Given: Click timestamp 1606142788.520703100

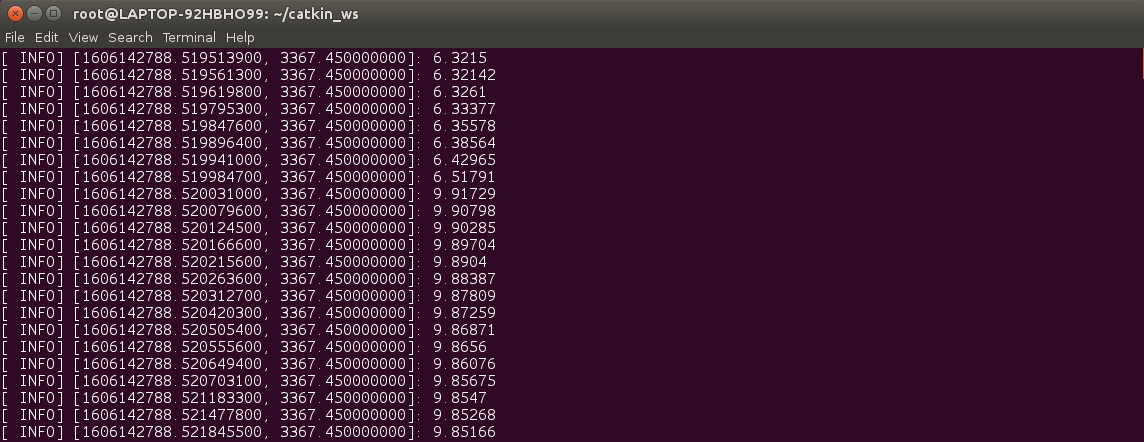Looking at the screenshot, I should click(x=174, y=381).
